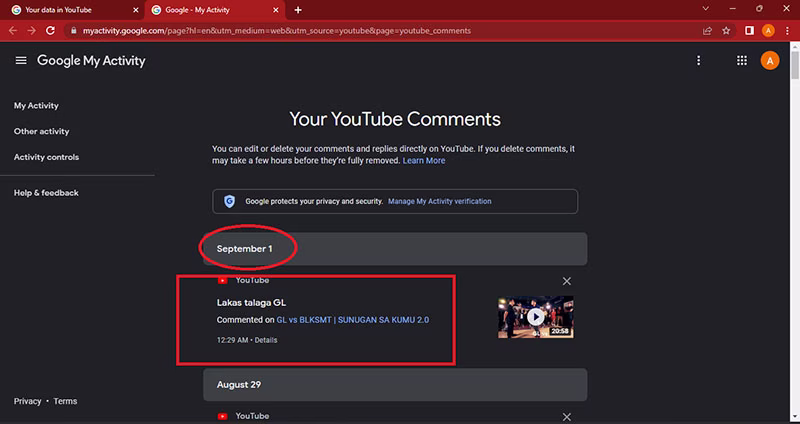800x424 pixels.
Task: Click the Lakas talaga GL comment text
Action: click(x=251, y=303)
